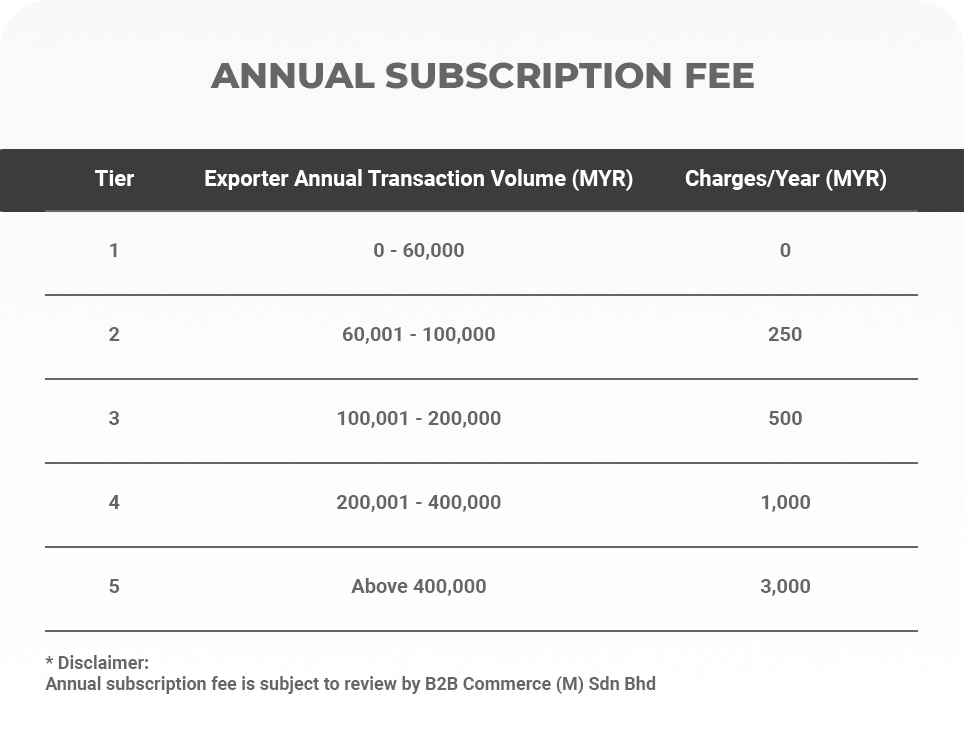Select the 500 charge value
Screen dimensions: 964x742
[785, 419]
